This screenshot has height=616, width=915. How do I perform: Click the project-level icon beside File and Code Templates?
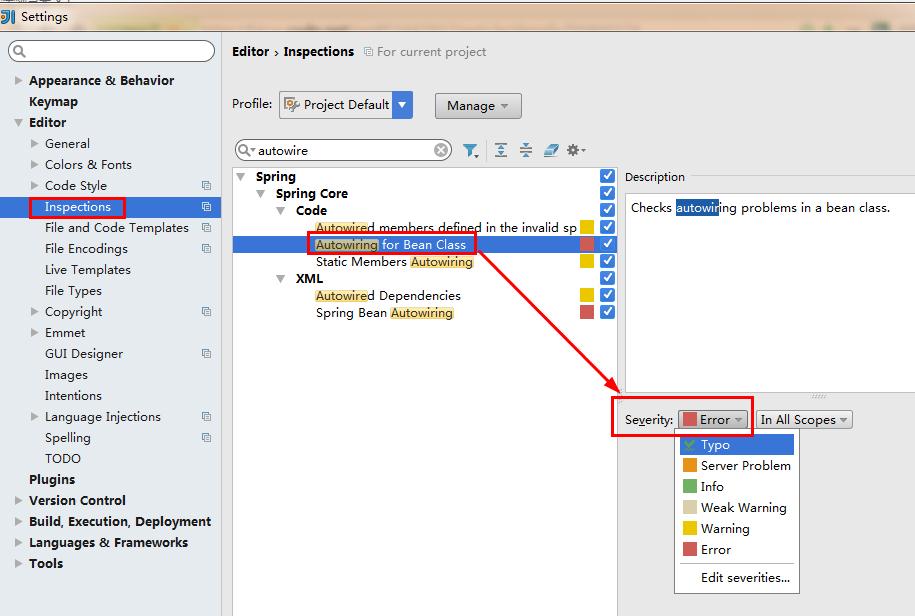206,228
